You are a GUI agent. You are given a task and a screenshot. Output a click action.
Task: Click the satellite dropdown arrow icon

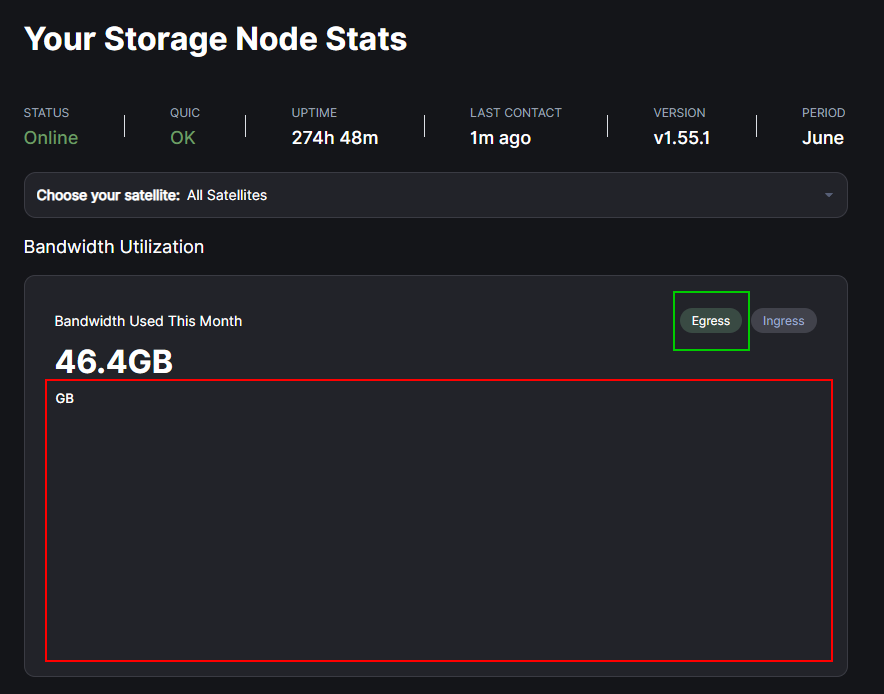pyautogui.click(x=828, y=195)
